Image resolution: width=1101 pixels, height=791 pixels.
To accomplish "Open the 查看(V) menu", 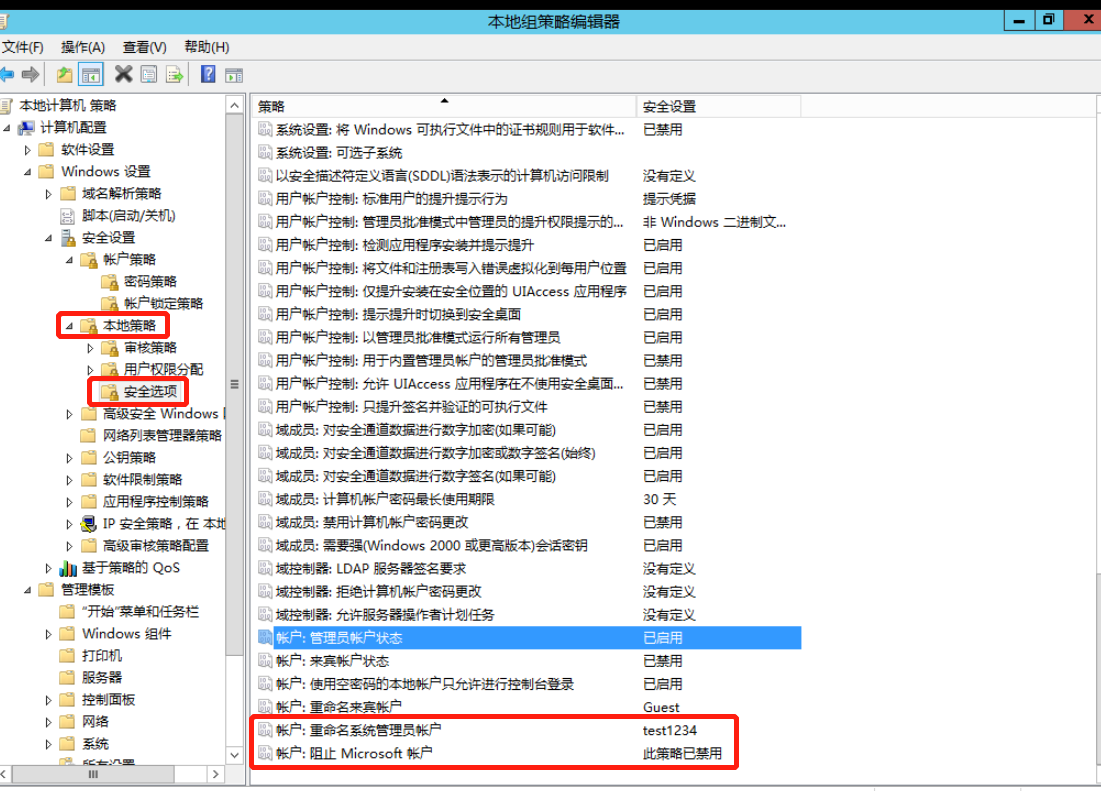I will coord(144,47).
